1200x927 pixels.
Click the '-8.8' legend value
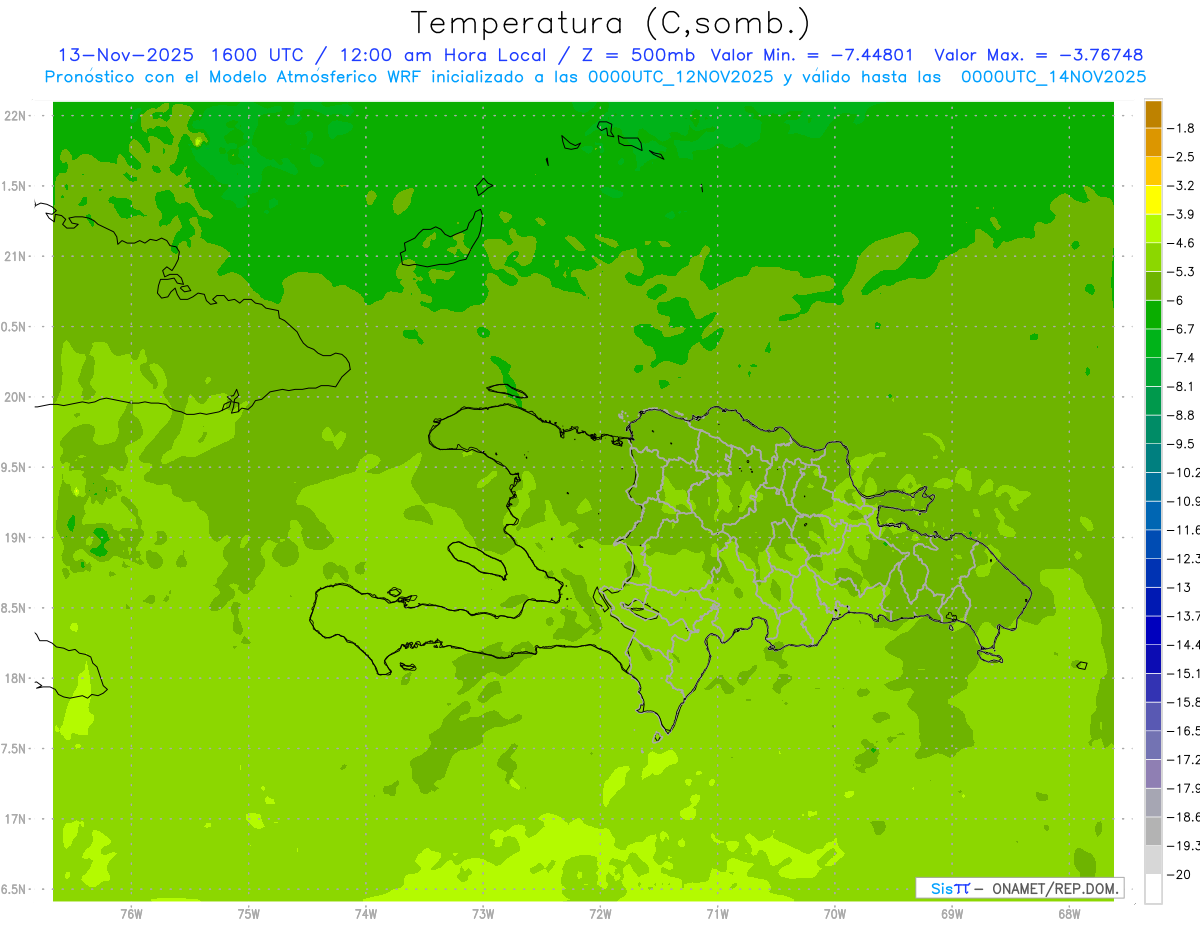1182,415
